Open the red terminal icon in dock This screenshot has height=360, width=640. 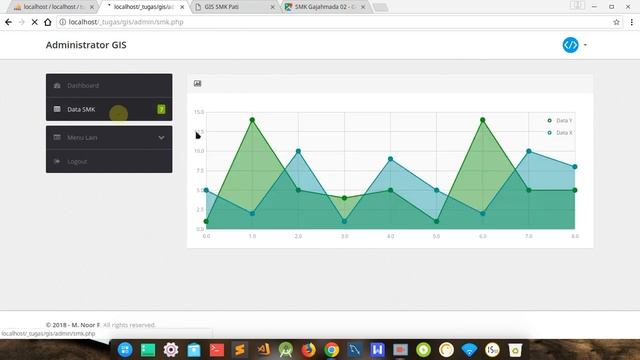[x=217, y=350]
